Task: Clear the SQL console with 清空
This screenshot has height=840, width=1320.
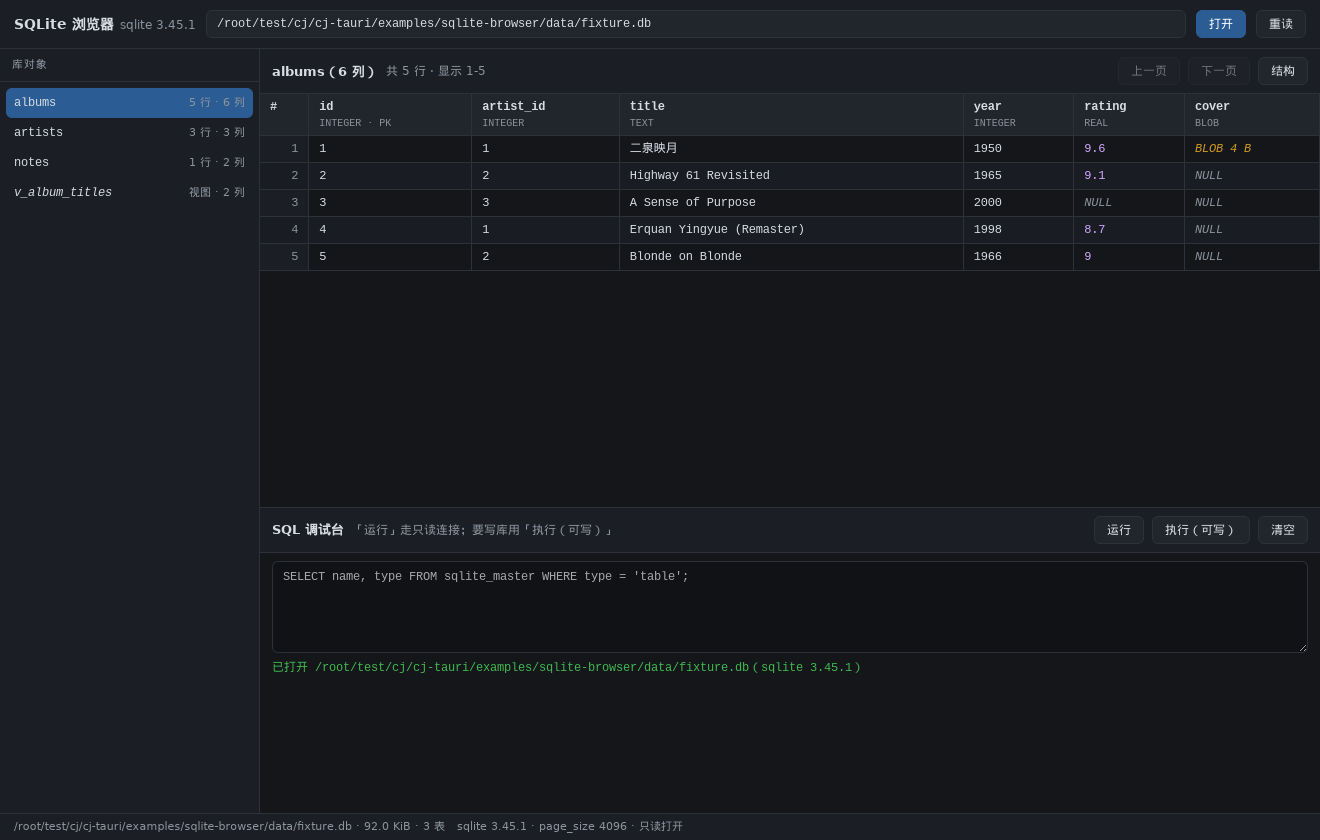Action: coord(1283,530)
